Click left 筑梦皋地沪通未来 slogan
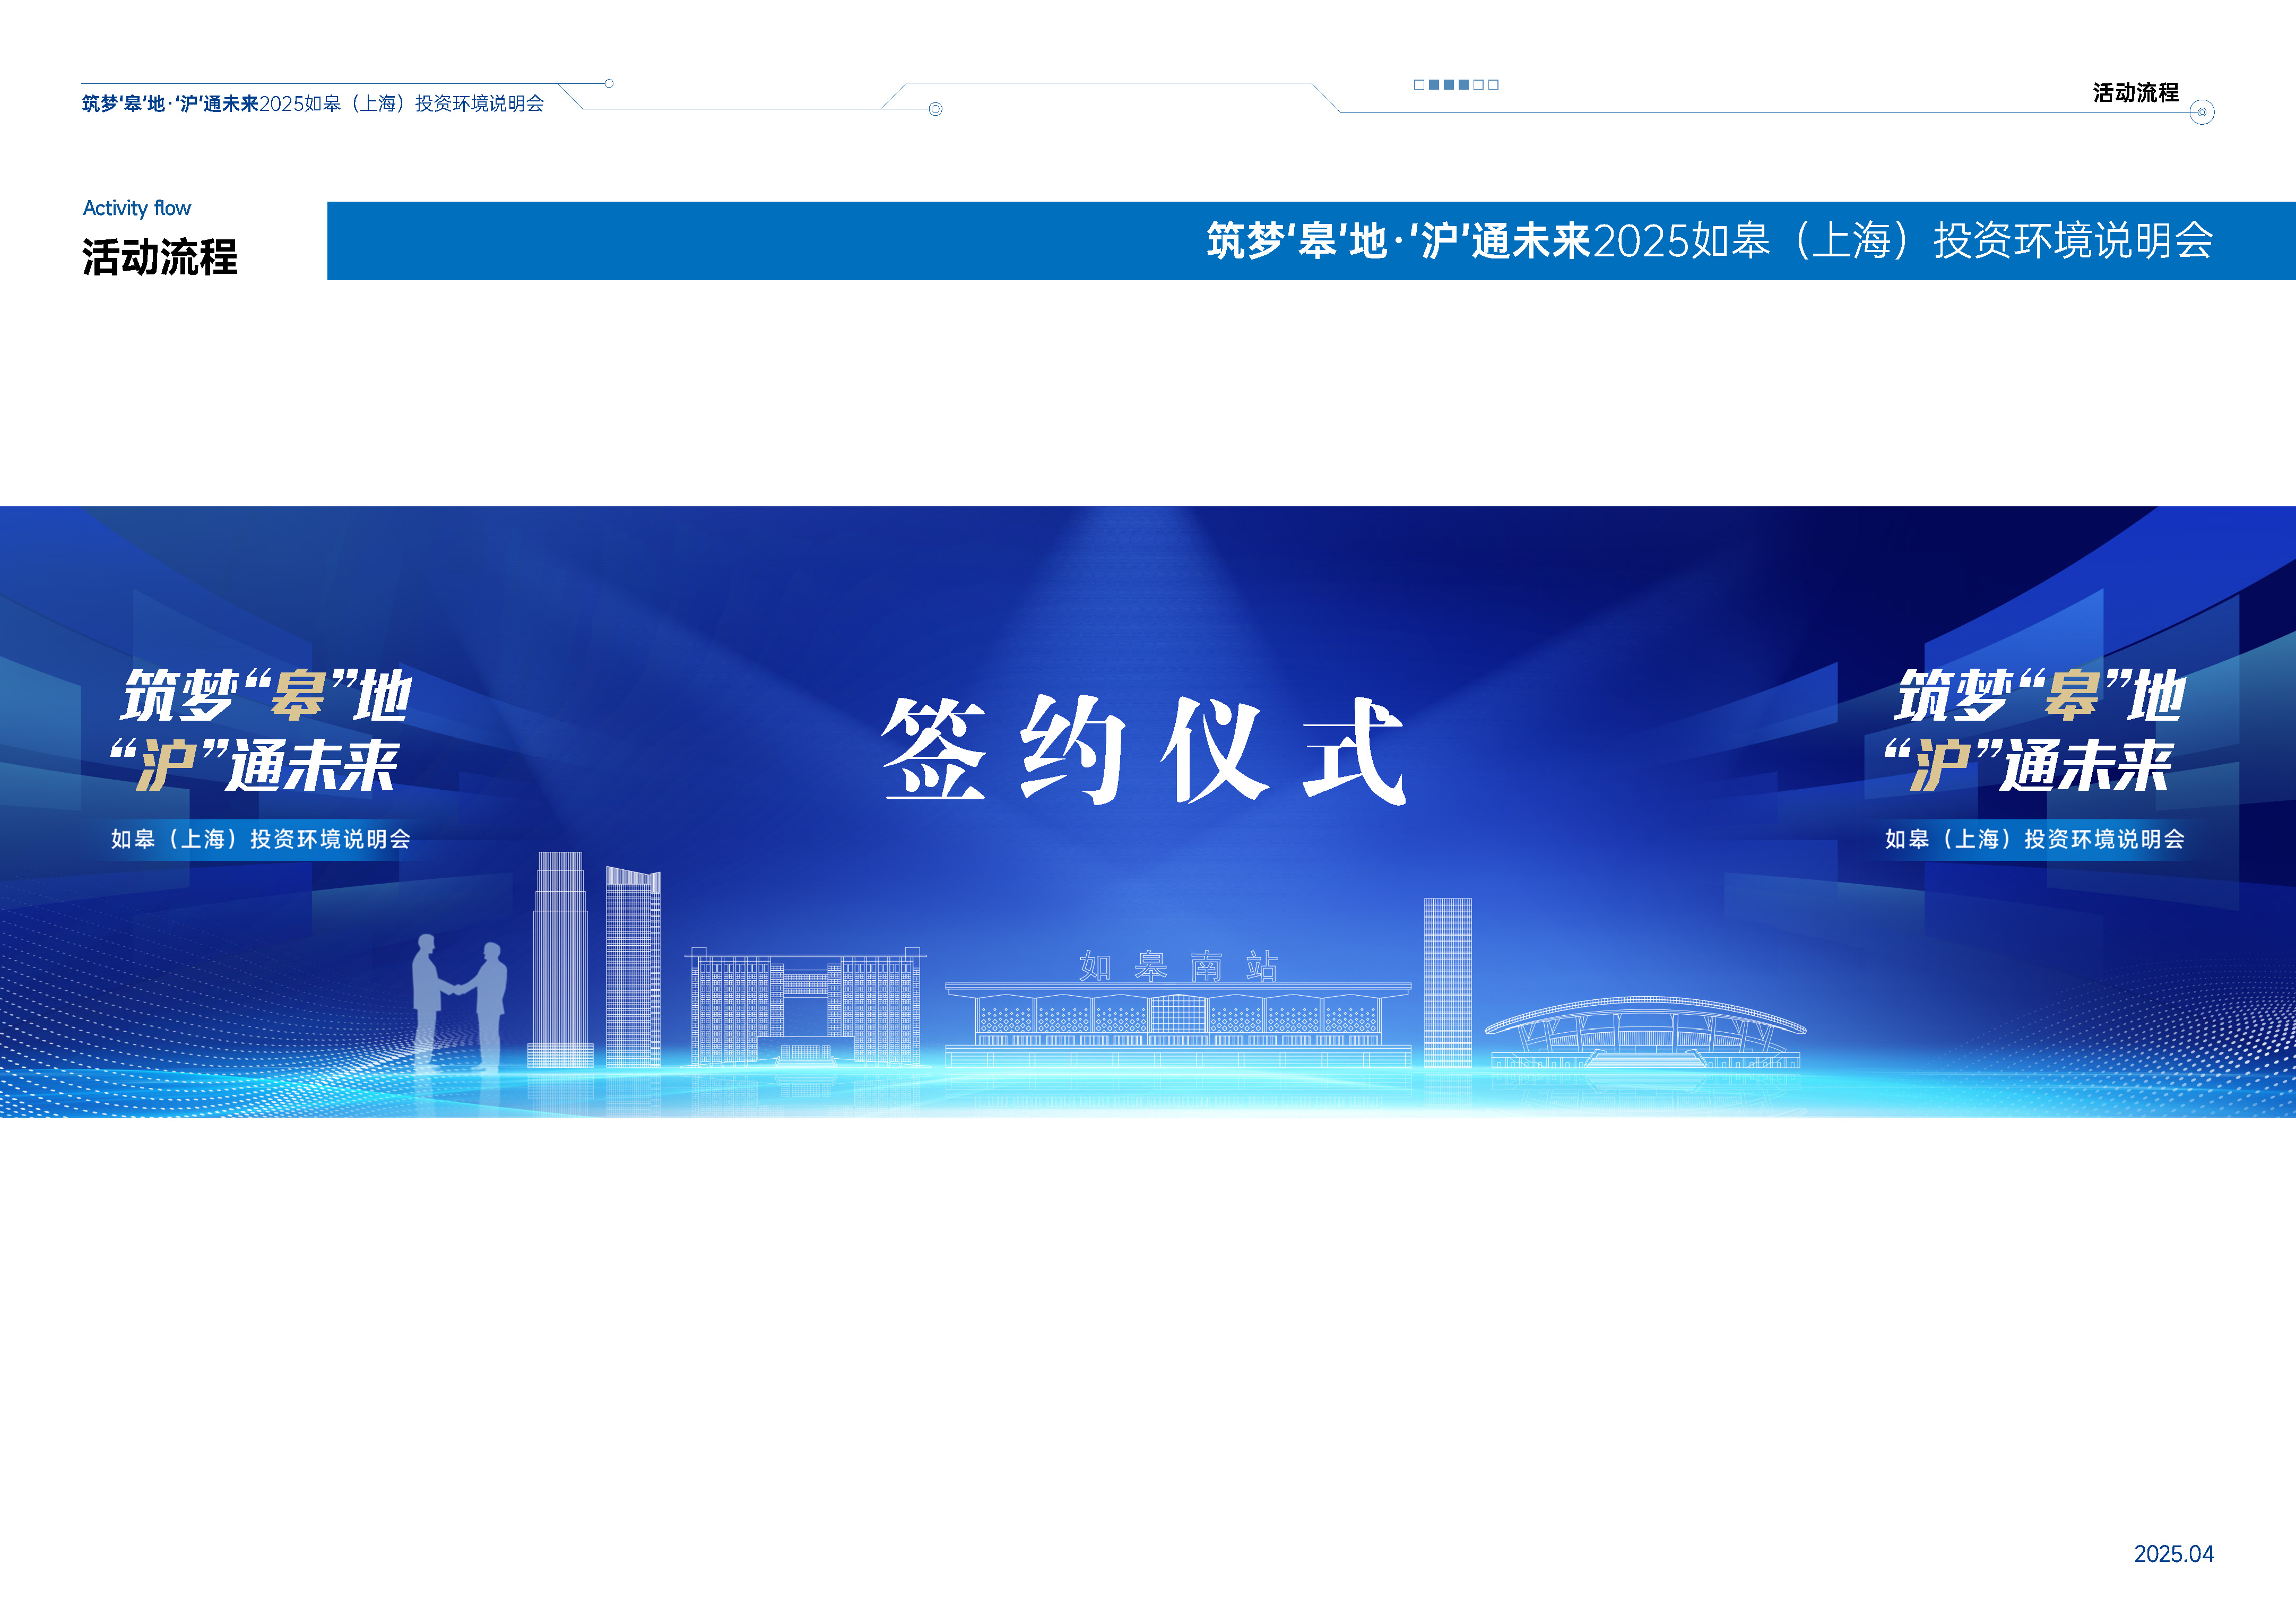Viewport: 2296px width, 1624px height. 262,730
